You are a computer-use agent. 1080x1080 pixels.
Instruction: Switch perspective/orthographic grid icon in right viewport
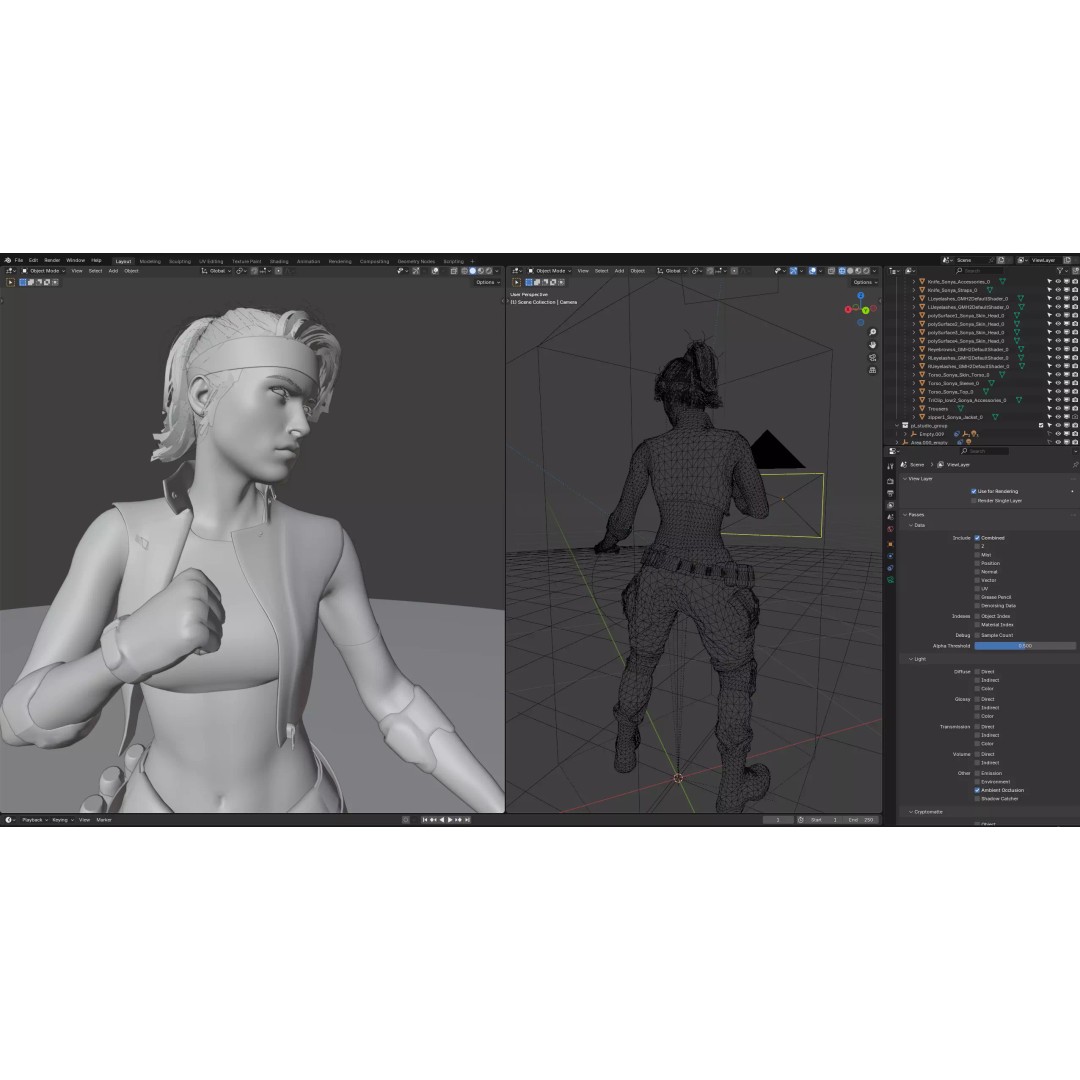[x=873, y=370]
